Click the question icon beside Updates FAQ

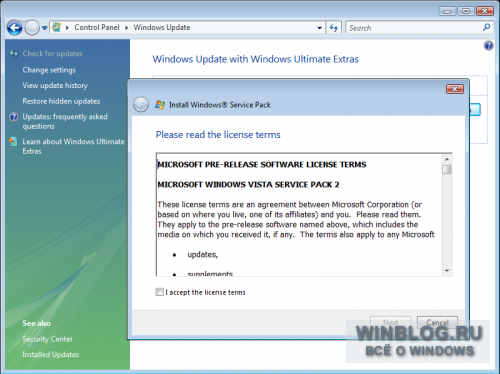(14, 117)
